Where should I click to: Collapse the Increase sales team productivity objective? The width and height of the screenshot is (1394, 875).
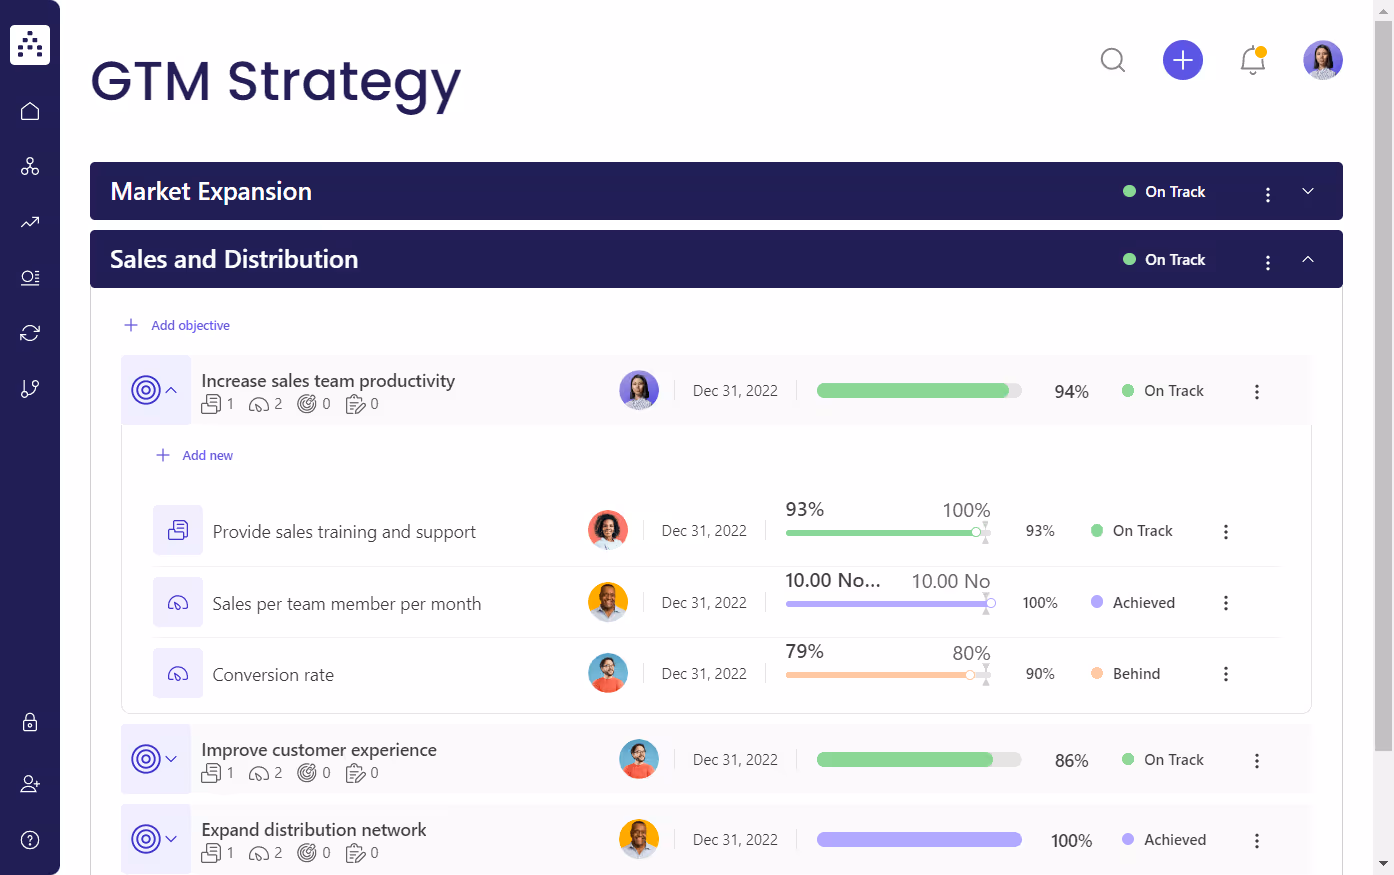173,390
